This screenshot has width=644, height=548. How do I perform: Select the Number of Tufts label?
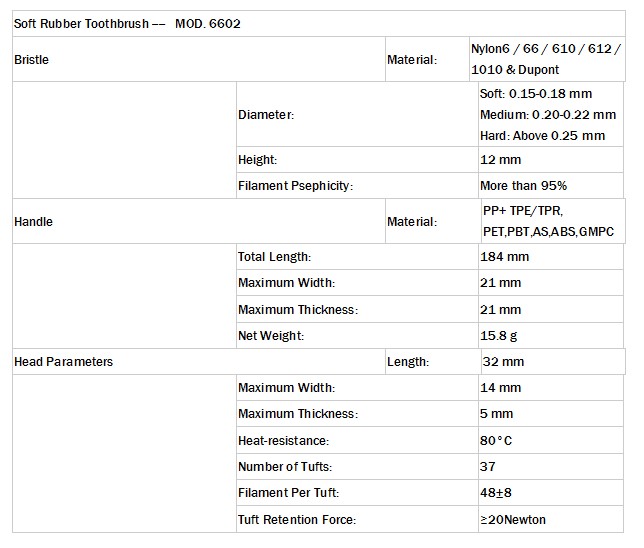285,466
